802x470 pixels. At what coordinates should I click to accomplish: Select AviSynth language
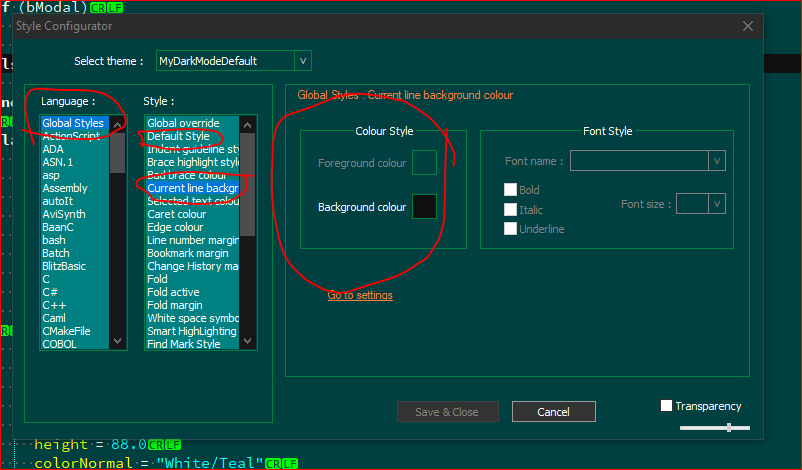coord(75,214)
